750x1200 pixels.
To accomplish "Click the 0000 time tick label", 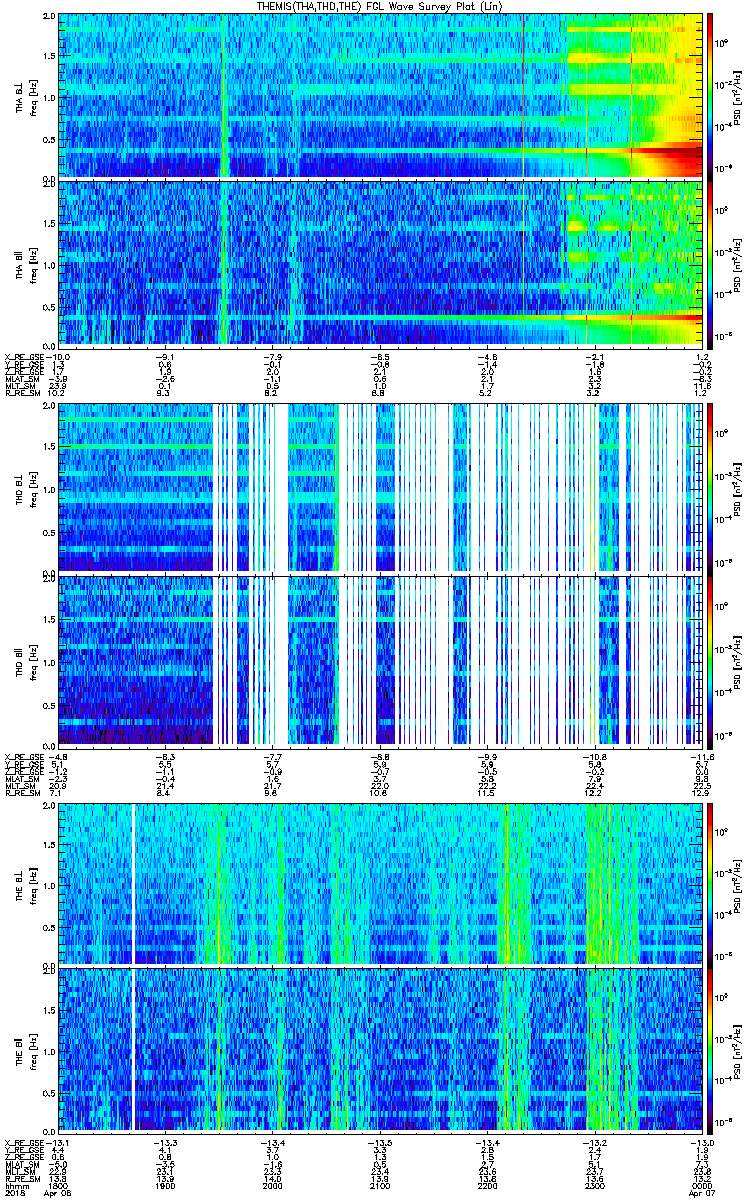I will (703, 1184).
